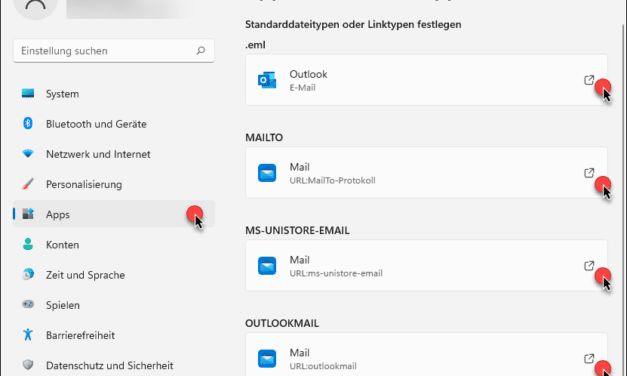The image size is (627, 376).
Task: Click the Datenschutz shield icon
Action: pyautogui.click(x=28, y=364)
